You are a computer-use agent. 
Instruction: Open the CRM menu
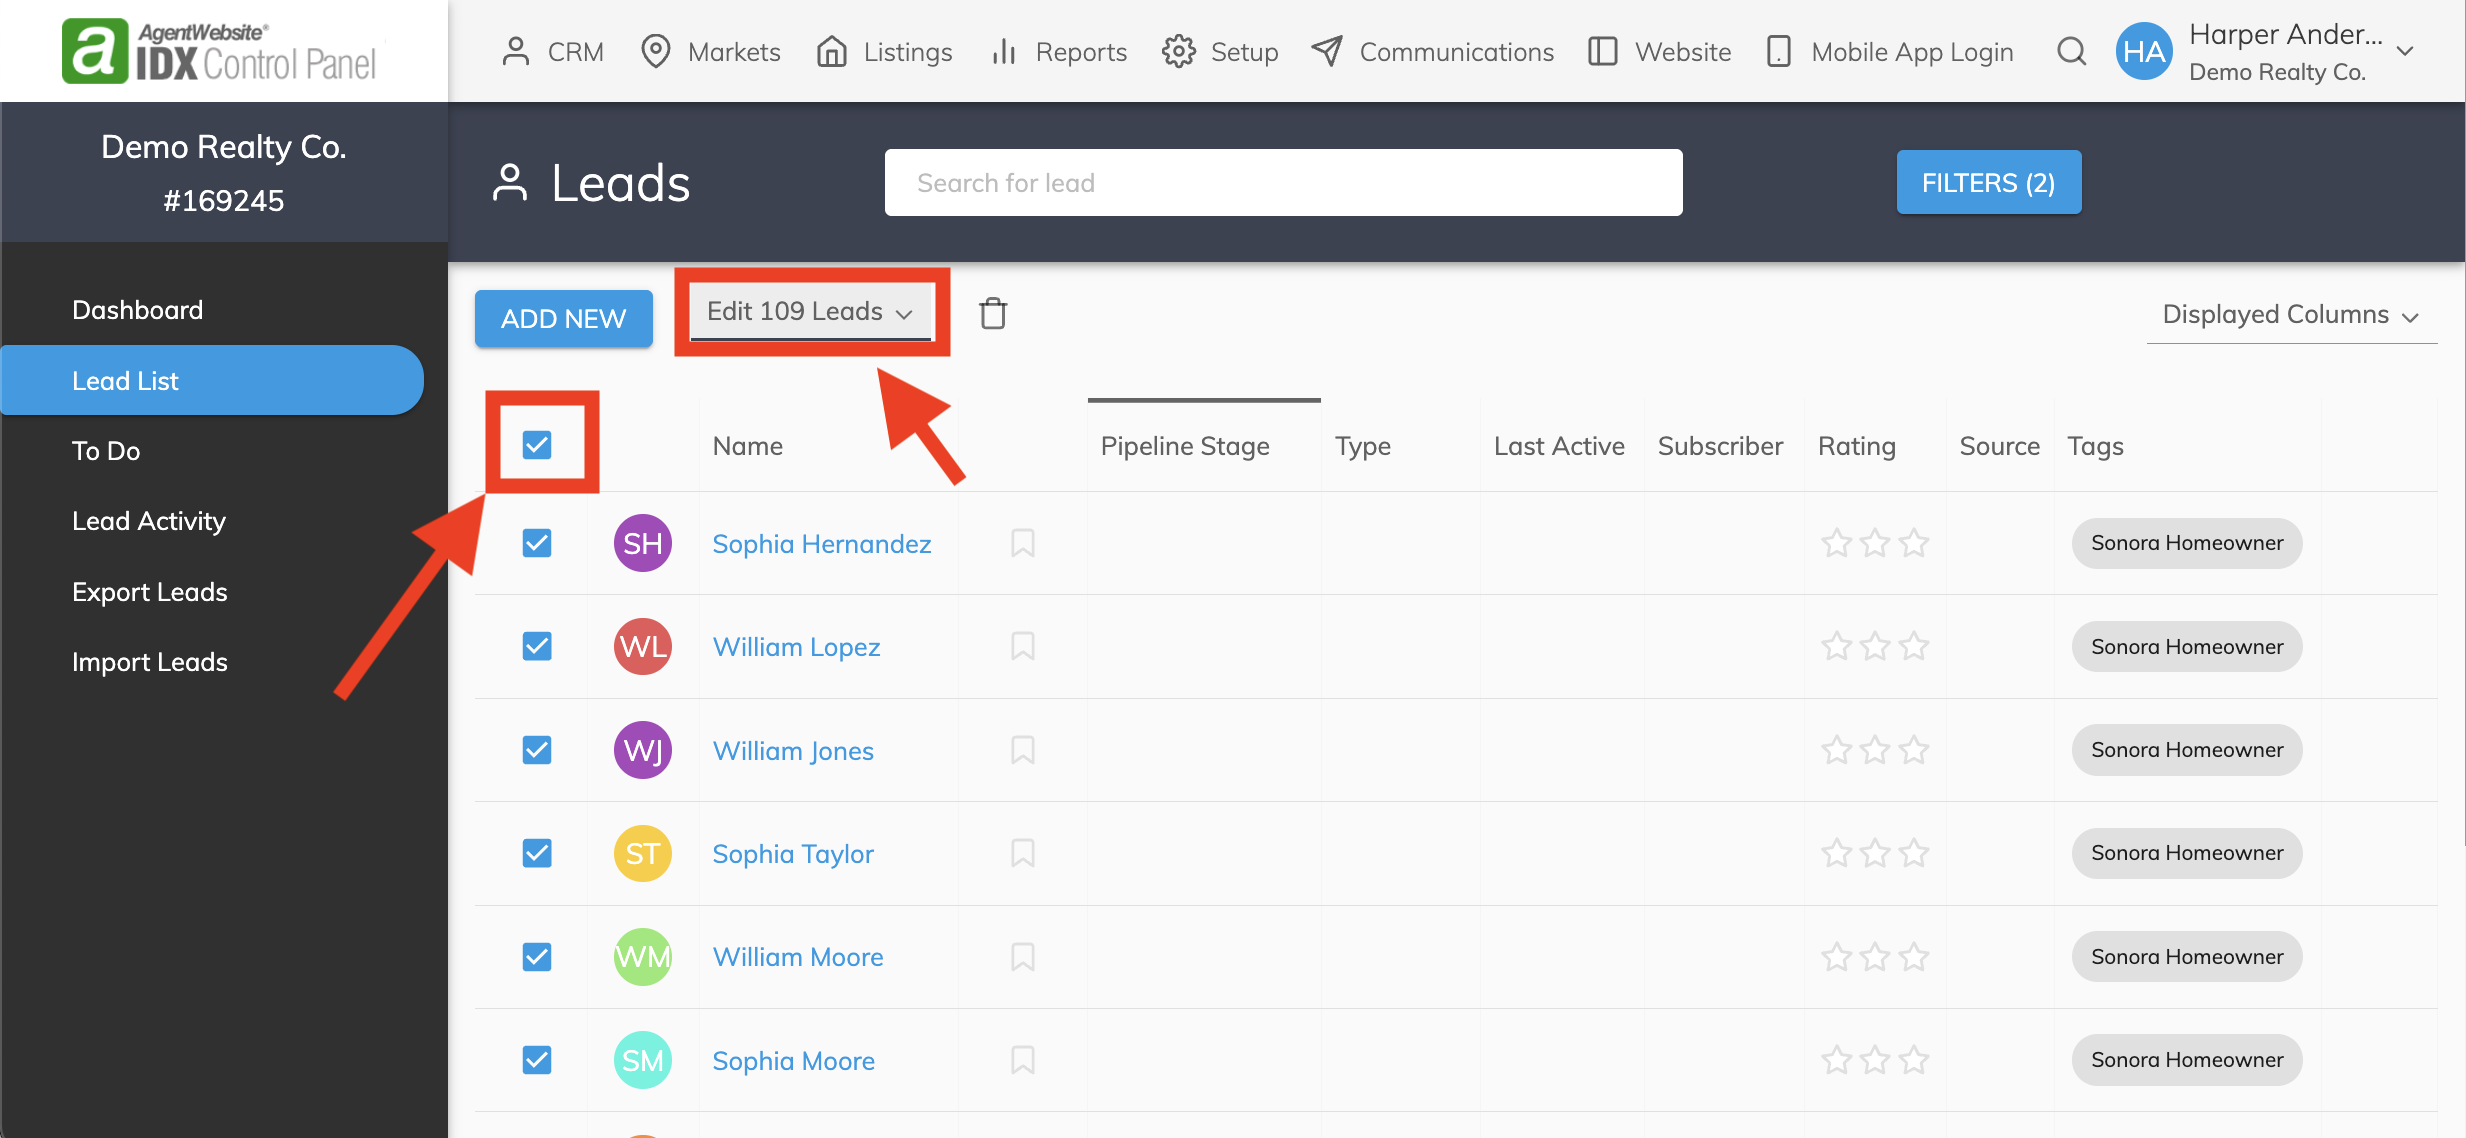click(552, 52)
